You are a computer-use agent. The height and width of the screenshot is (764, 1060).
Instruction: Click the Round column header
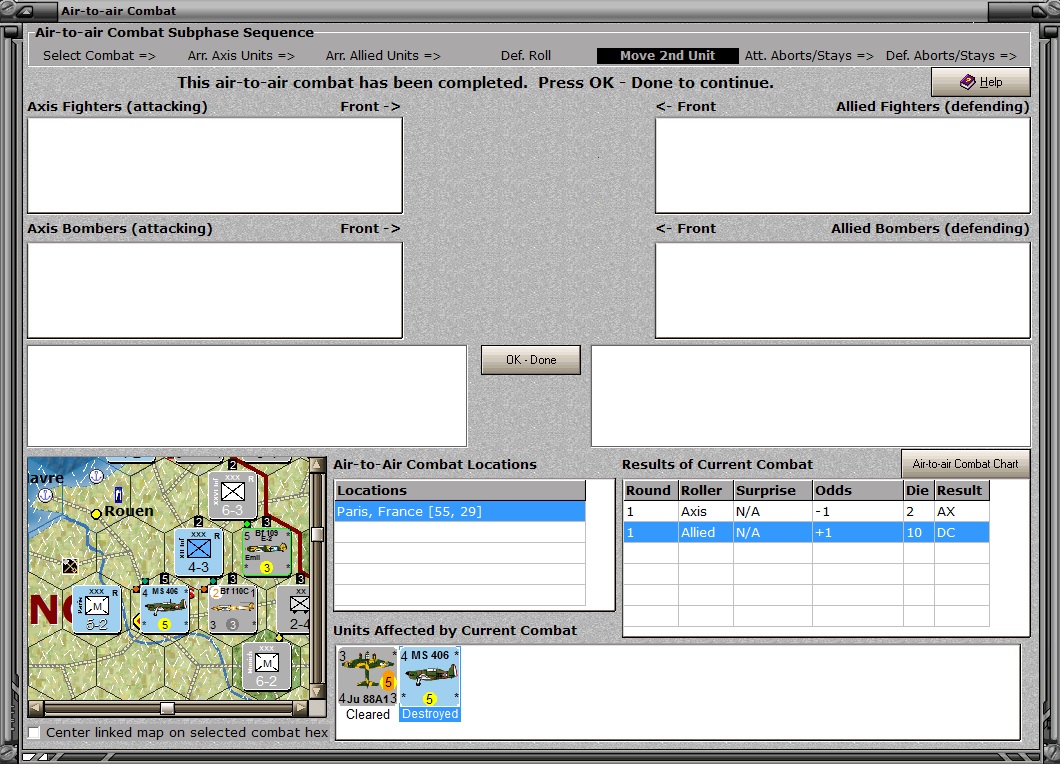click(x=650, y=490)
